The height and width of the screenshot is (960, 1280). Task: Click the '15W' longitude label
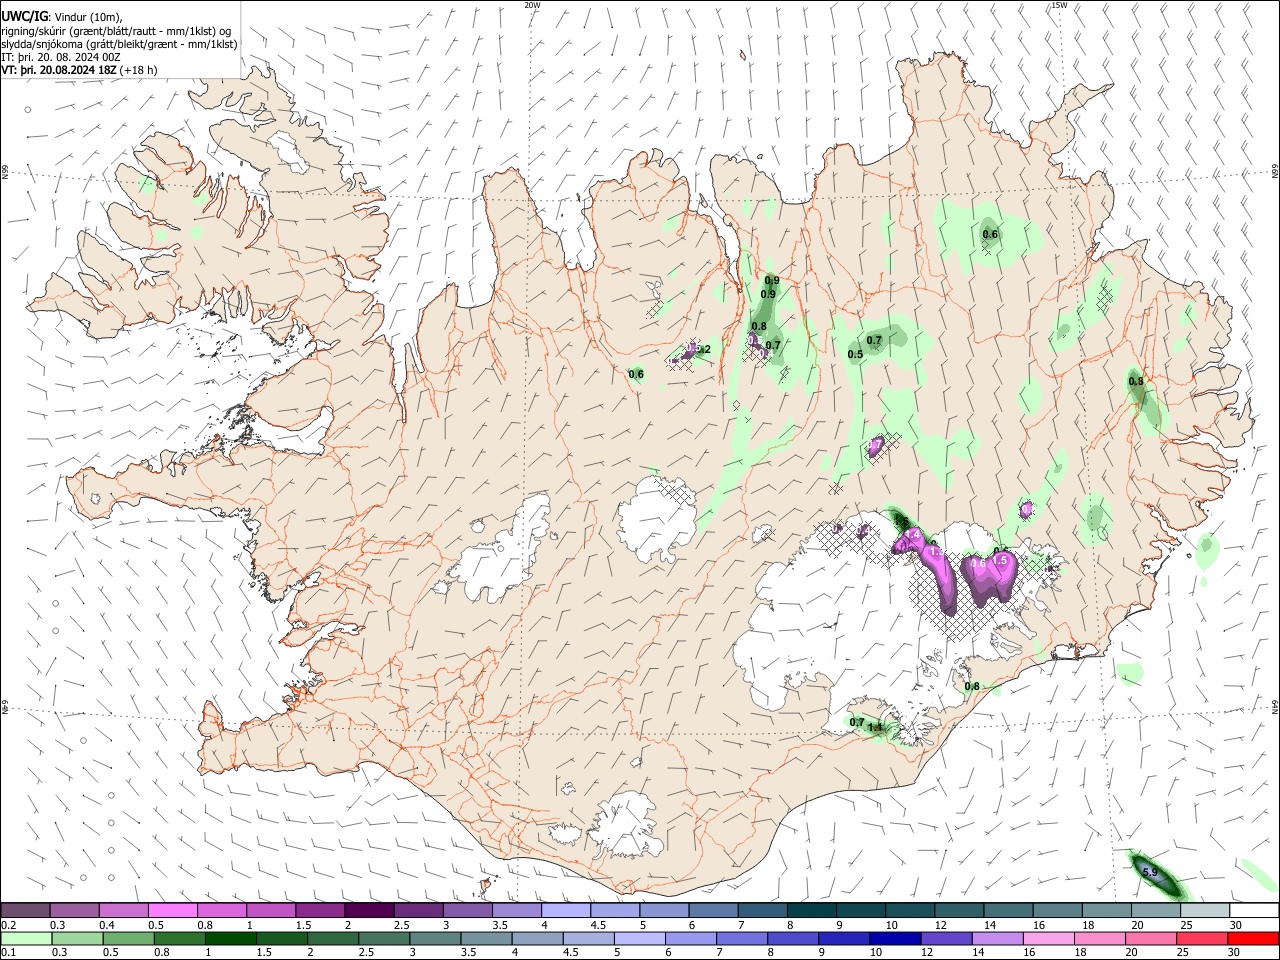point(1059,5)
